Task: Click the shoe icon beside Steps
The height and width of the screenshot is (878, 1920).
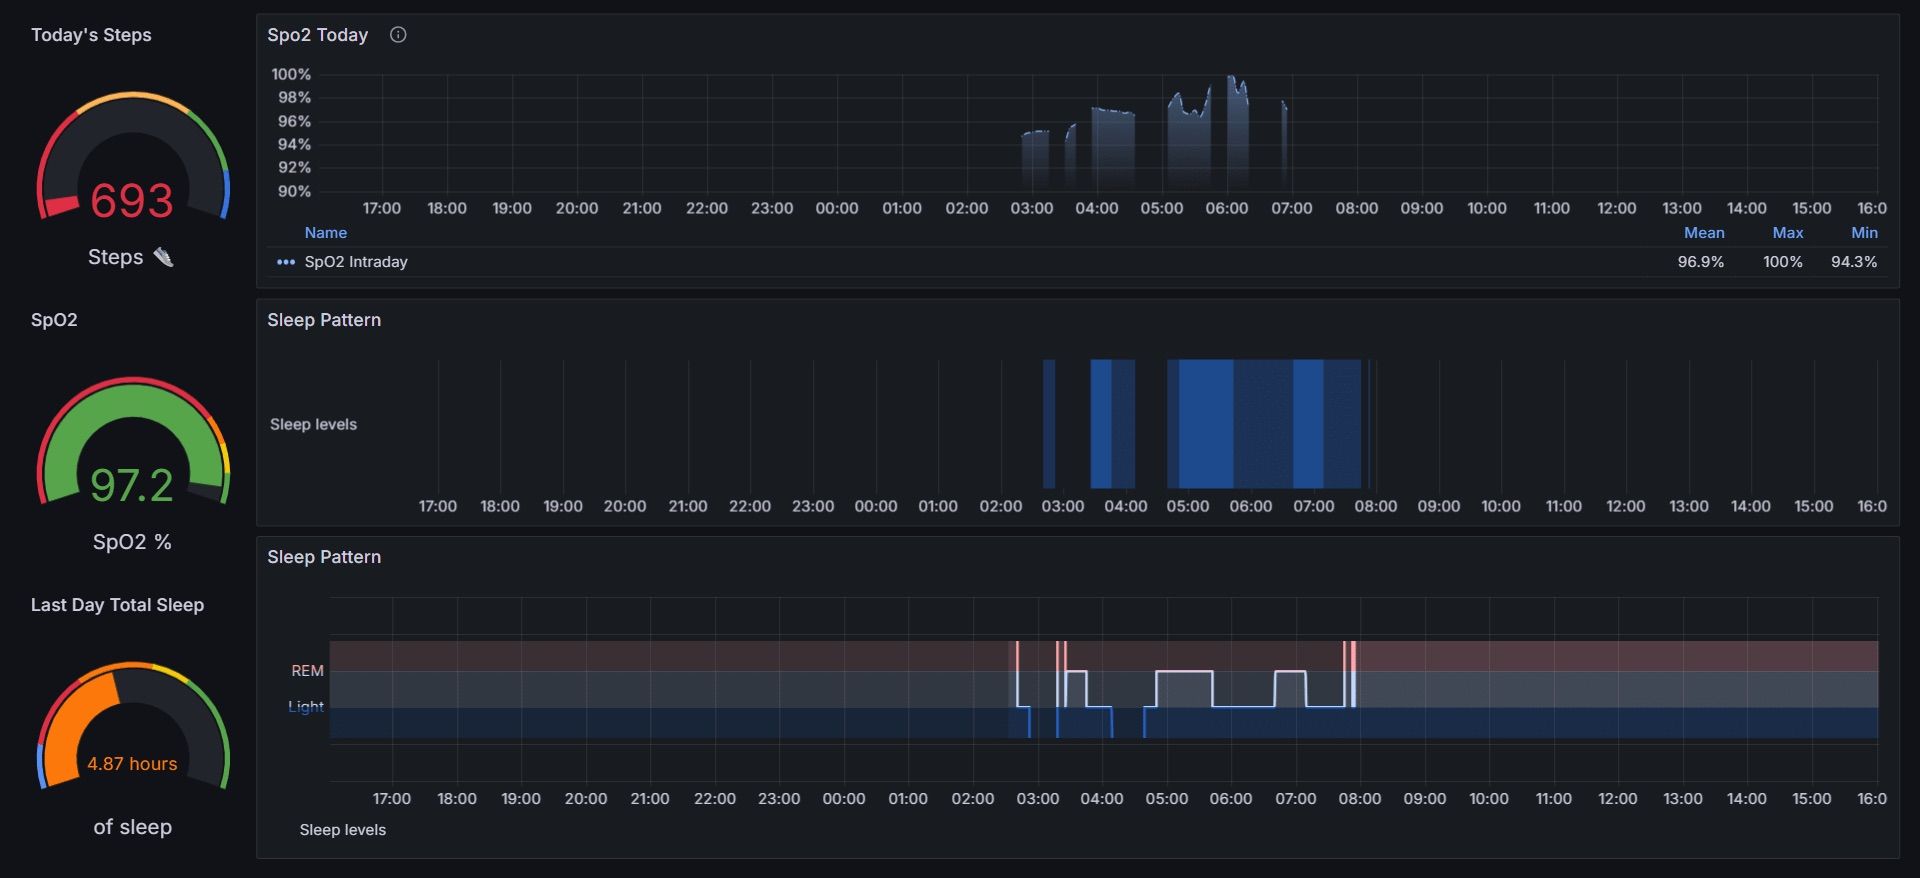Action: [x=163, y=257]
